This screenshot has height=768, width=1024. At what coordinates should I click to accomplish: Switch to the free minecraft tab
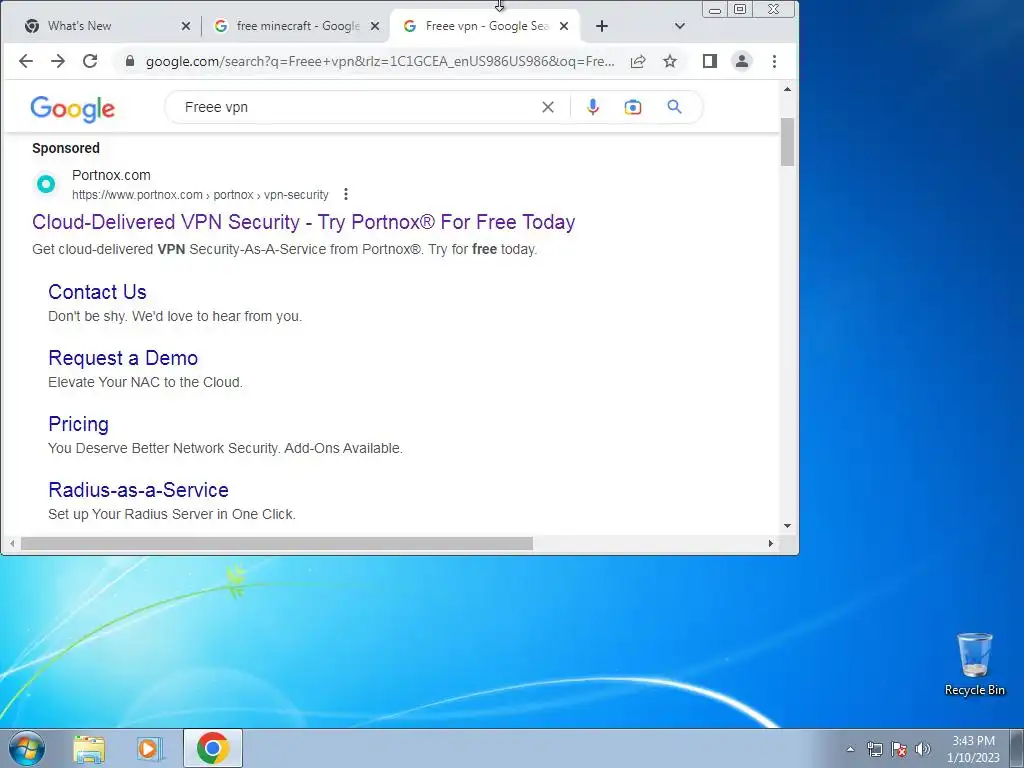(297, 26)
